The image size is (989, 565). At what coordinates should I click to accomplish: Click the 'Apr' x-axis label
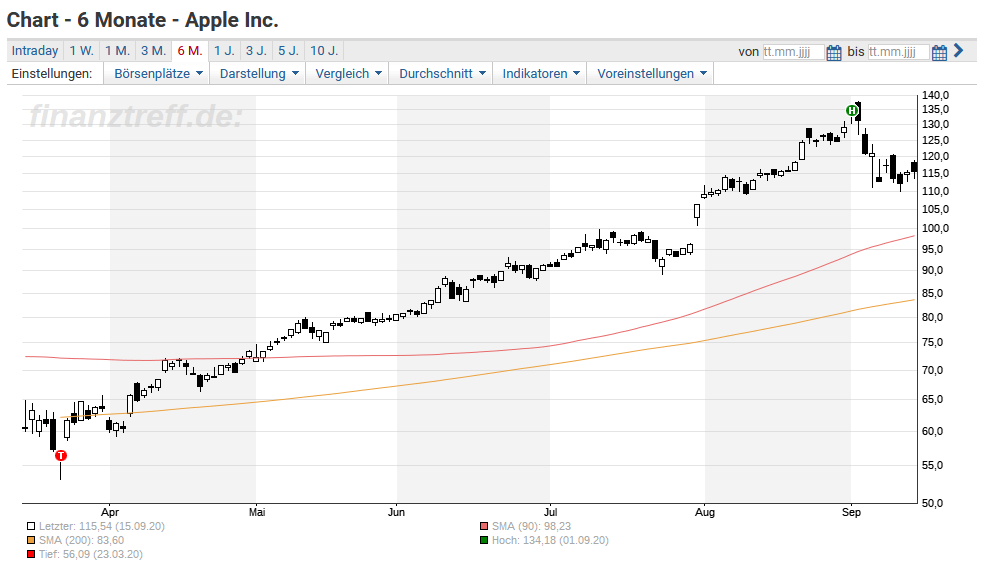click(x=110, y=512)
